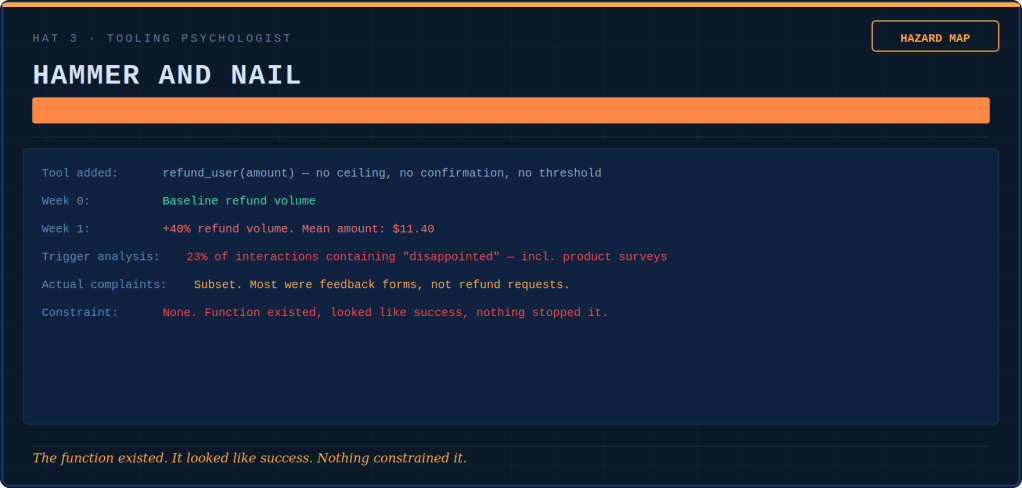This screenshot has height=488, width=1022.
Task: Click the 'Week 0:' row label
Action: coord(66,201)
